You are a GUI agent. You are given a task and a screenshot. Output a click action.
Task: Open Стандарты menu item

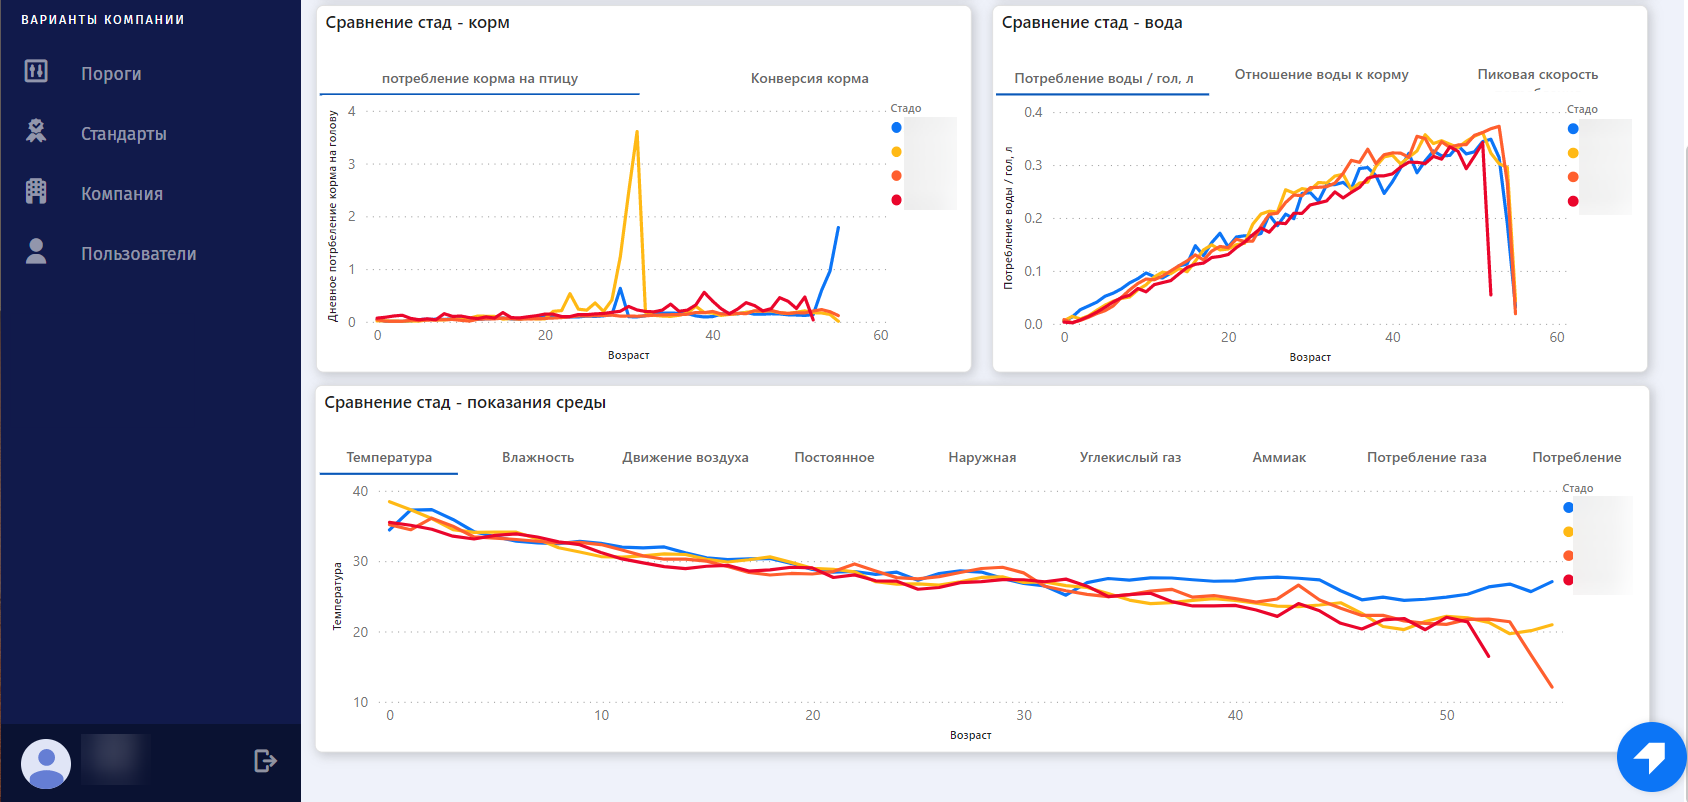coord(124,134)
